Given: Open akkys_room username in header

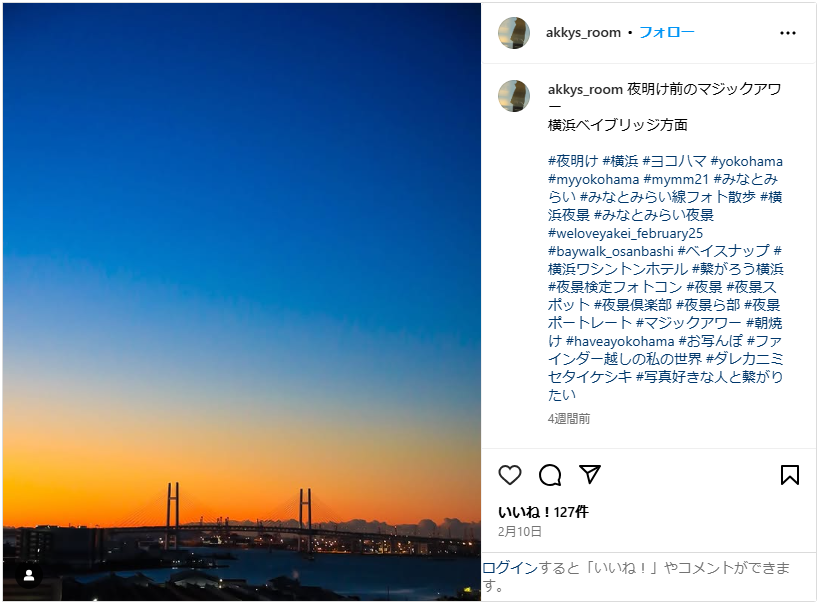Looking at the screenshot, I should point(583,32).
